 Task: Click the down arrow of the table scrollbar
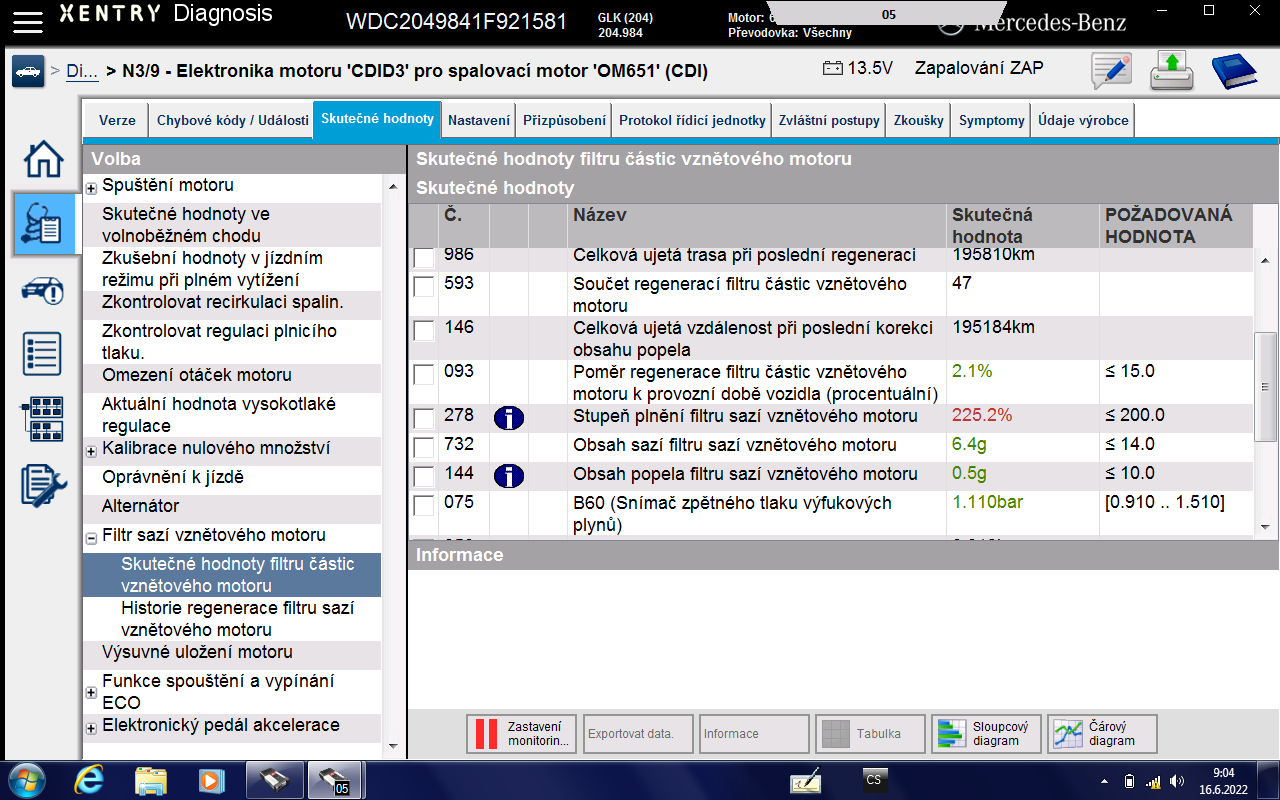[x=1265, y=526]
